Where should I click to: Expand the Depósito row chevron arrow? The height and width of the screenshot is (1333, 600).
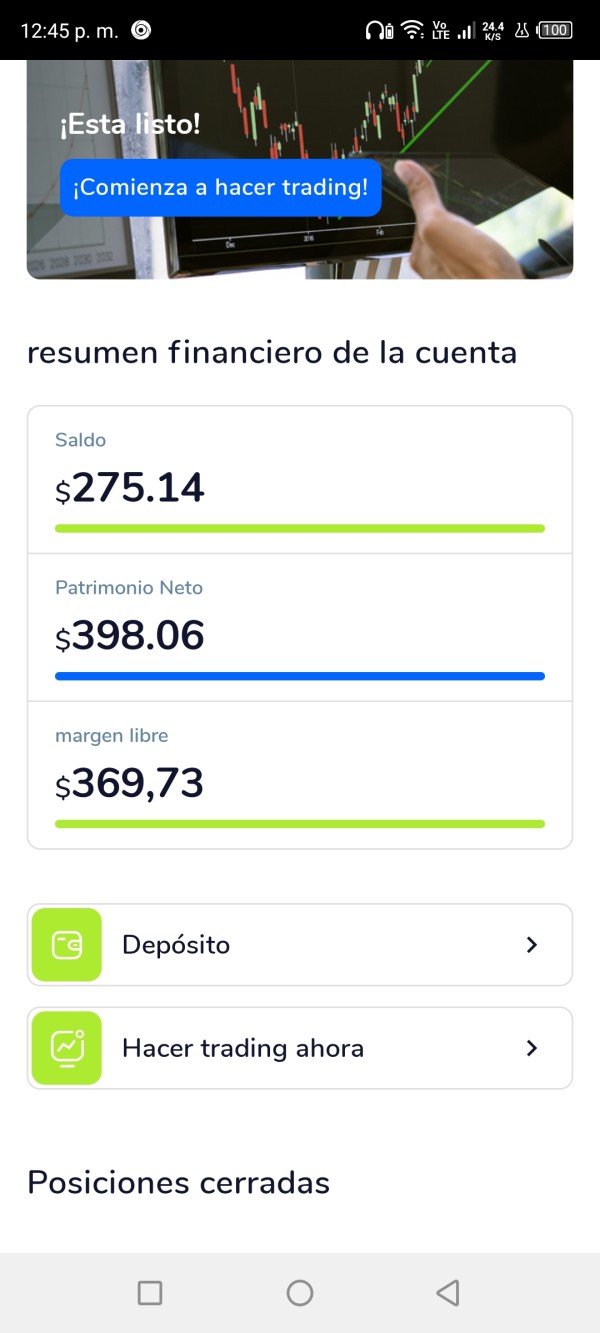532,945
